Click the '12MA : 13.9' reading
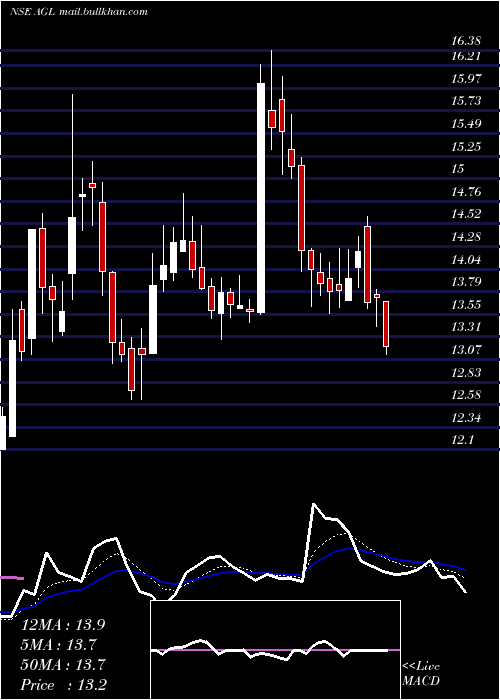Screen dimensions: 500x700 click(x=63, y=625)
